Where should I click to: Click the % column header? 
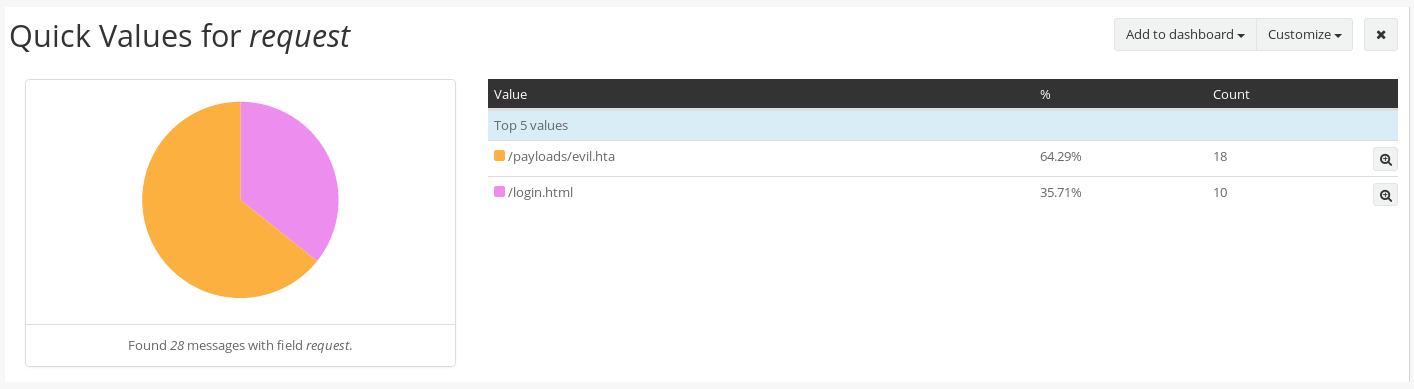[x=1045, y=94]
